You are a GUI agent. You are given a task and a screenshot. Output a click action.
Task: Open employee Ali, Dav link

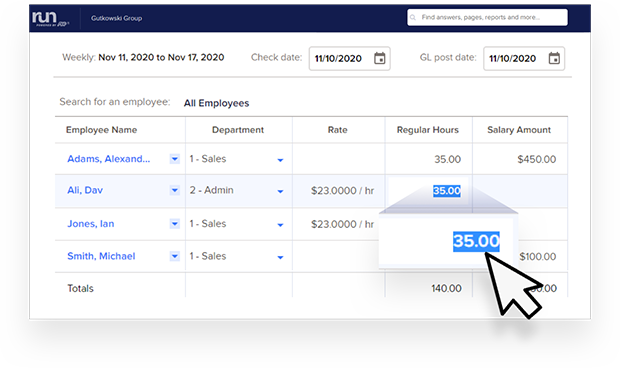85,190
